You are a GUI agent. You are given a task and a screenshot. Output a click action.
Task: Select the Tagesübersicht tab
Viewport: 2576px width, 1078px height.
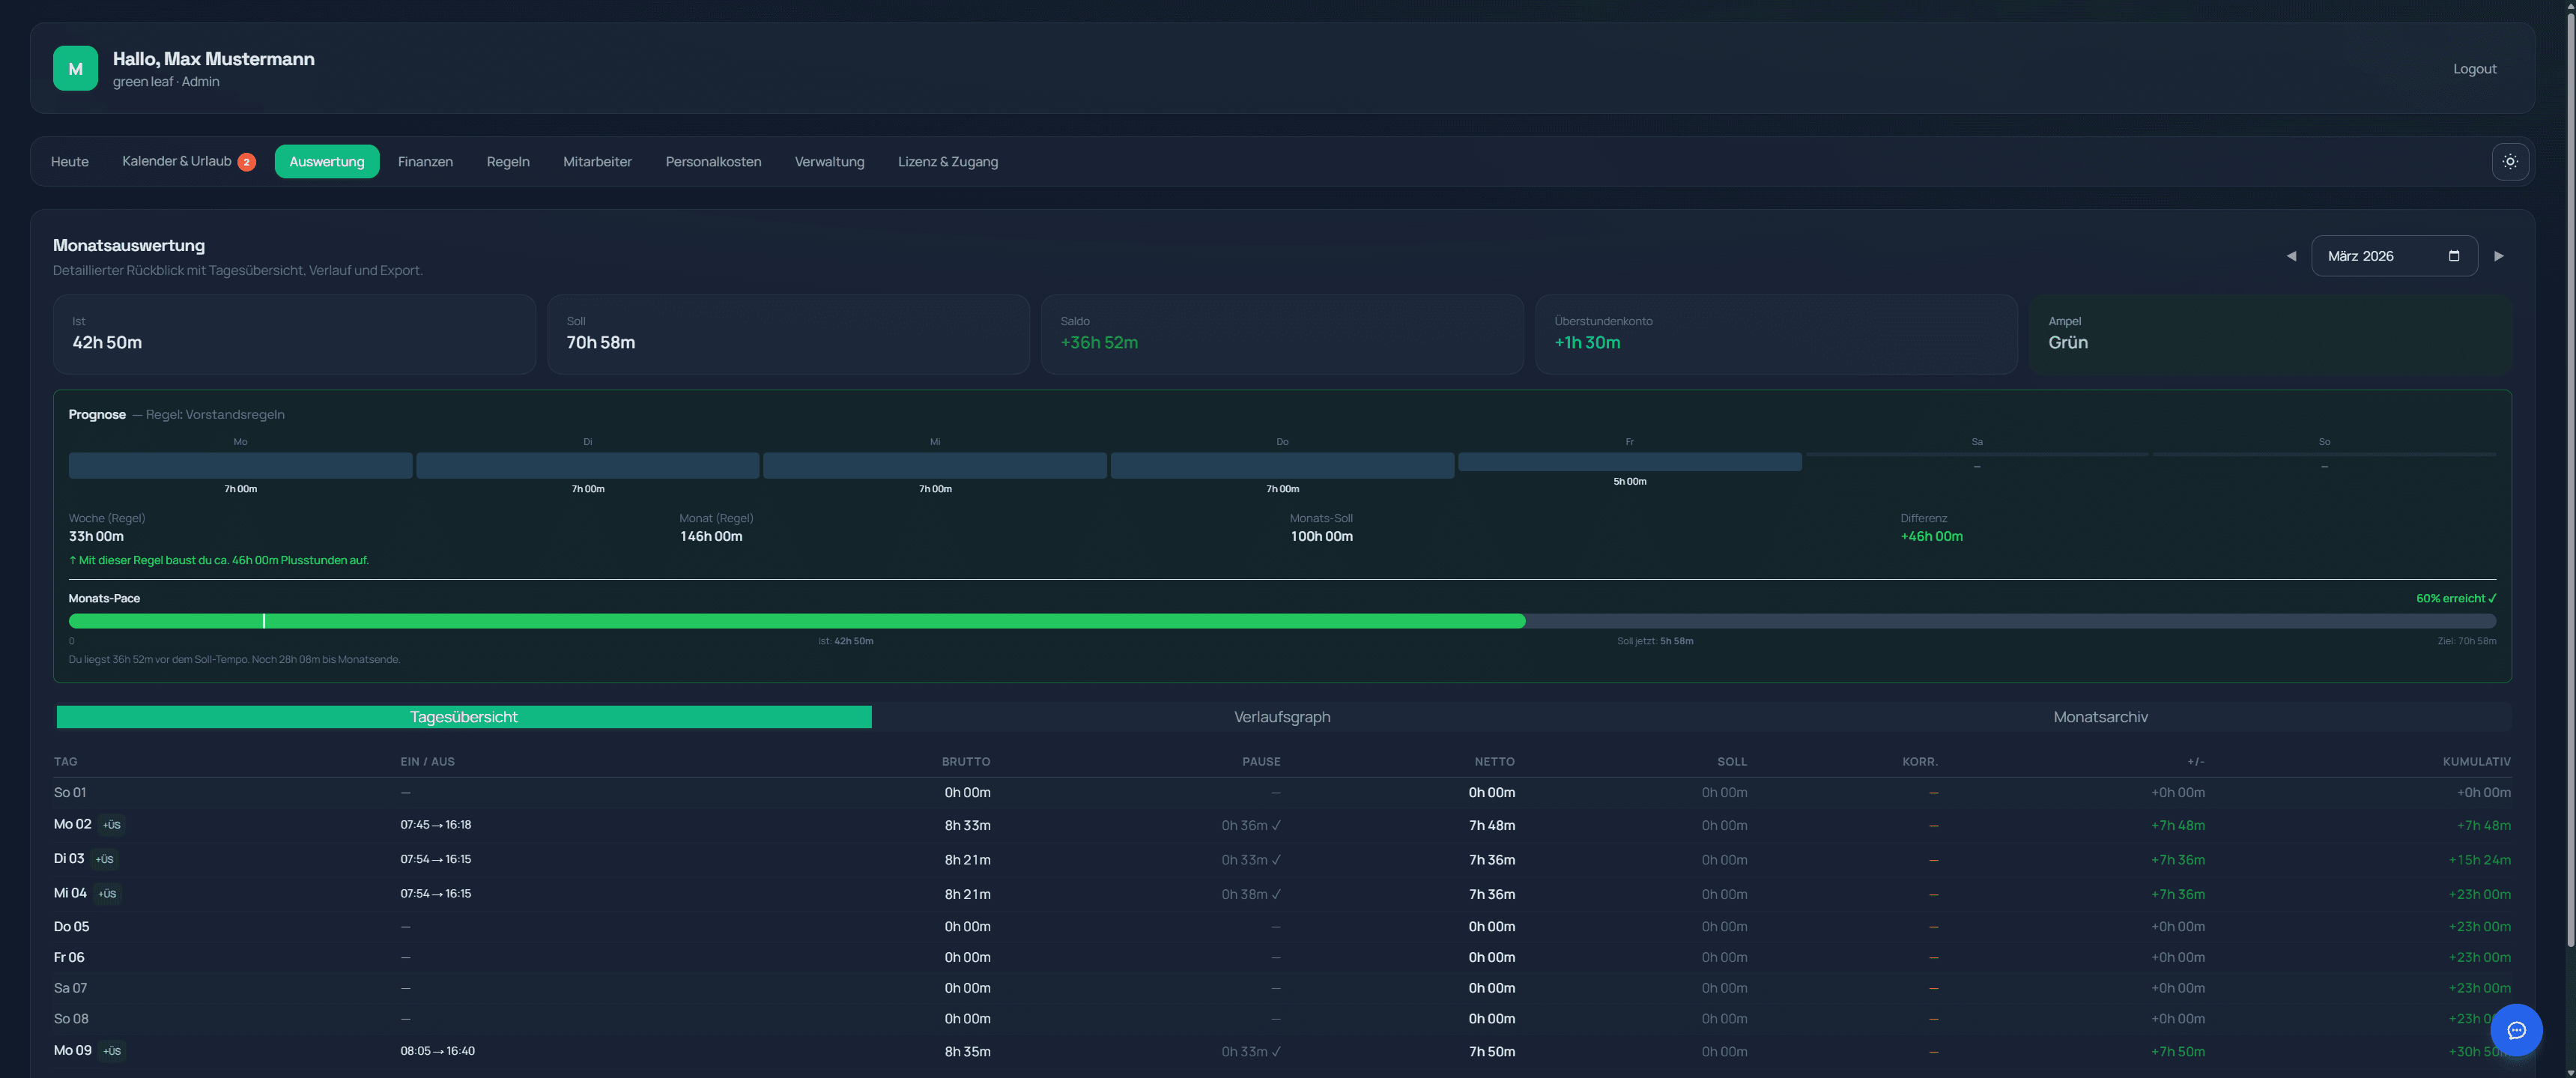coord(463,717)
